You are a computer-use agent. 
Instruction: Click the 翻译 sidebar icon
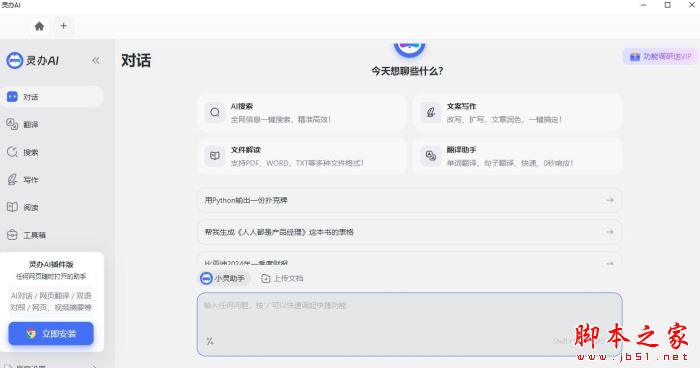click(12, 125)
